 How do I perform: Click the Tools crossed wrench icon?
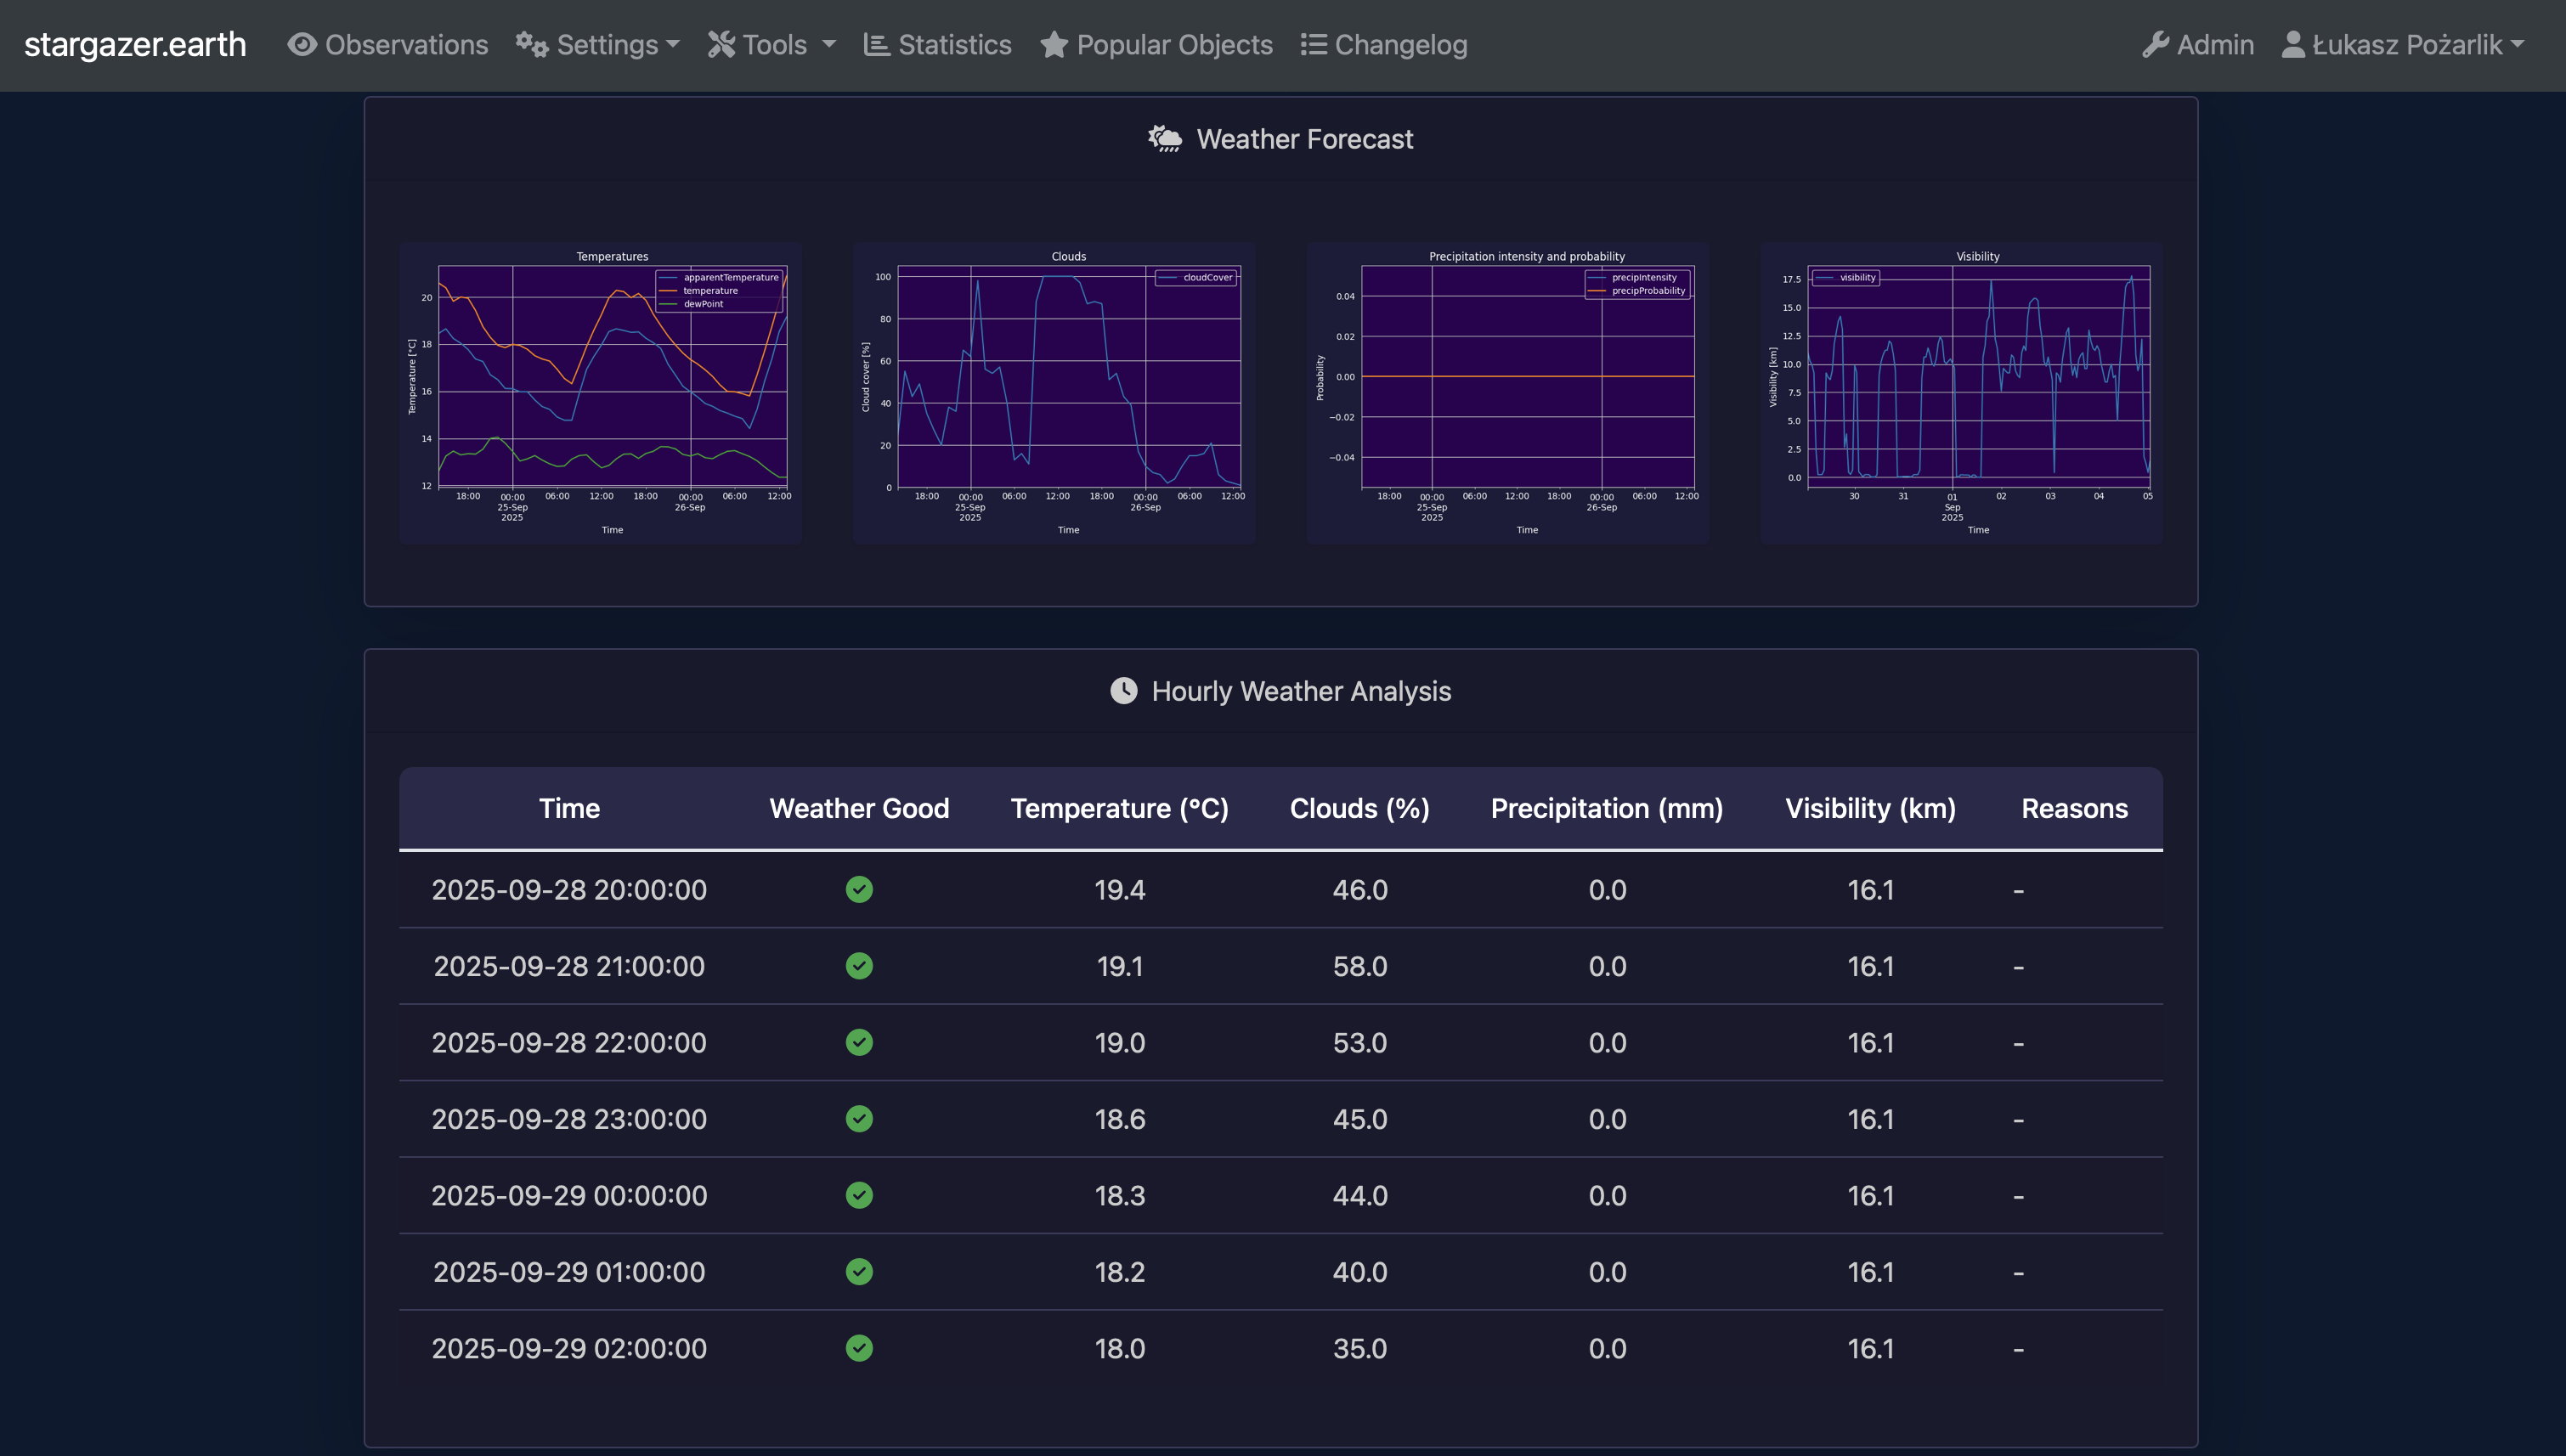click(721, 45)
